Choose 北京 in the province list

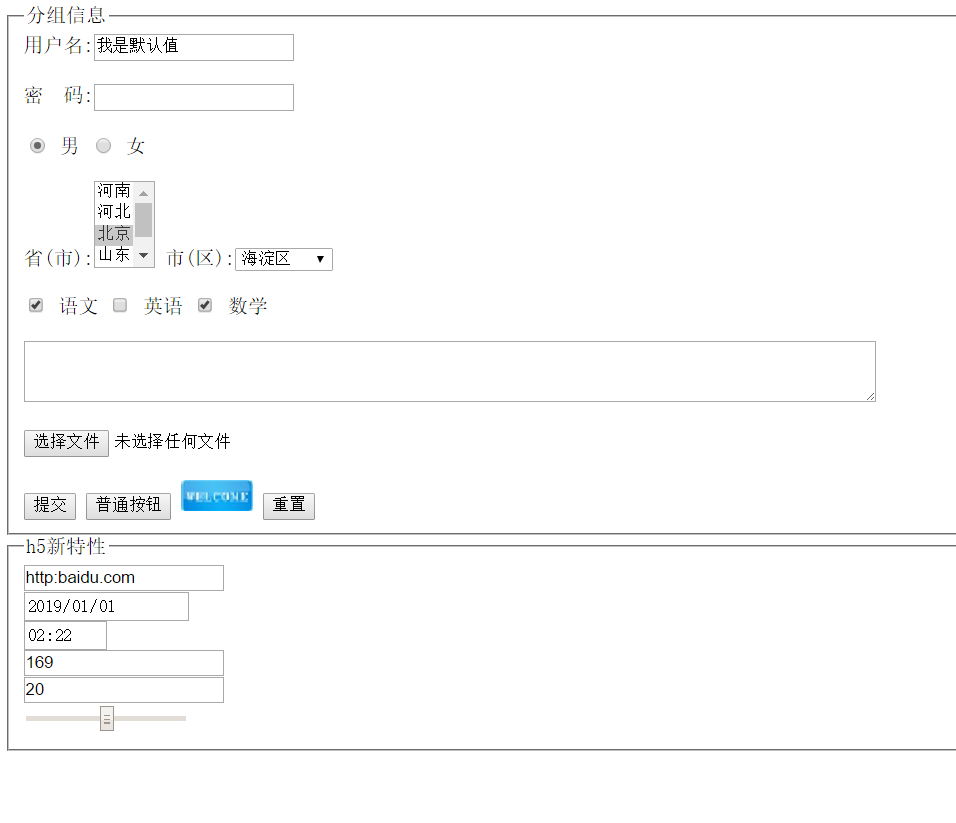(x=114, y=233)
